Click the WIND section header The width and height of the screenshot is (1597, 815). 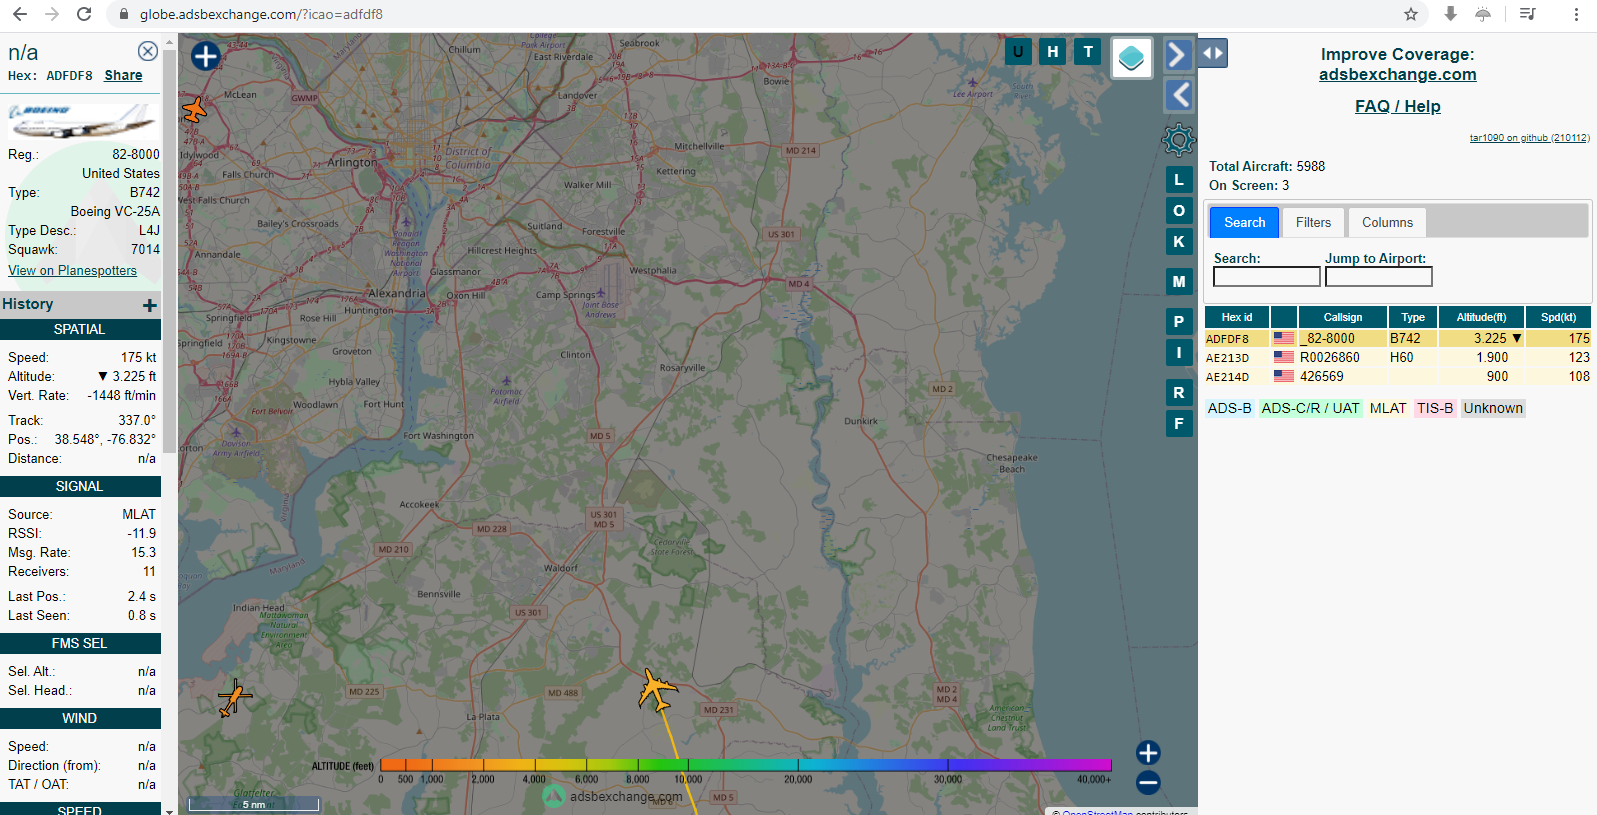click(x=80, y=718)
